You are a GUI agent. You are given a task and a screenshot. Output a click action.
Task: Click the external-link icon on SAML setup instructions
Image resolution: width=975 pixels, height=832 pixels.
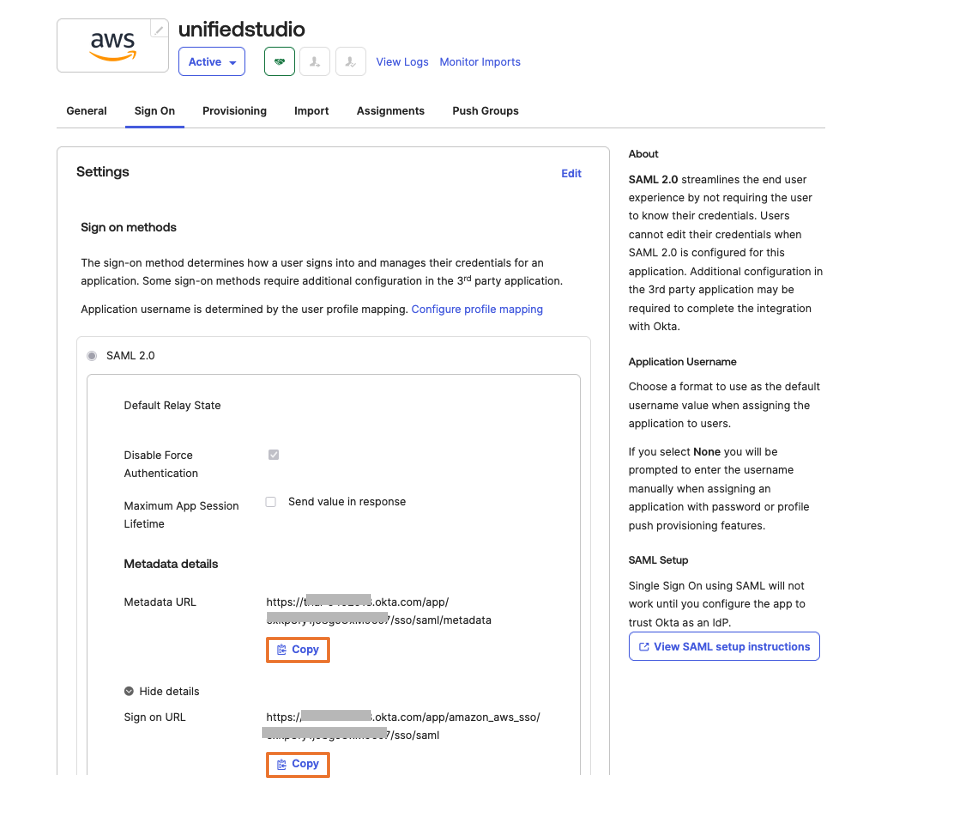pos(643,646)
